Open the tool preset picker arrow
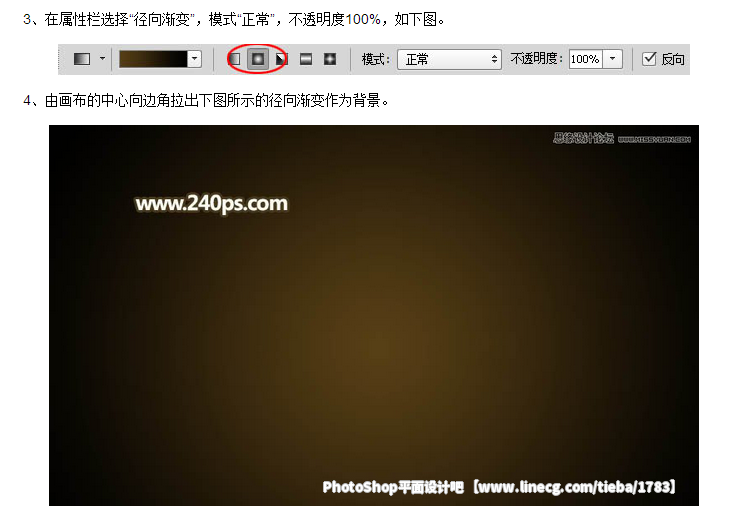 coord(102,59)
